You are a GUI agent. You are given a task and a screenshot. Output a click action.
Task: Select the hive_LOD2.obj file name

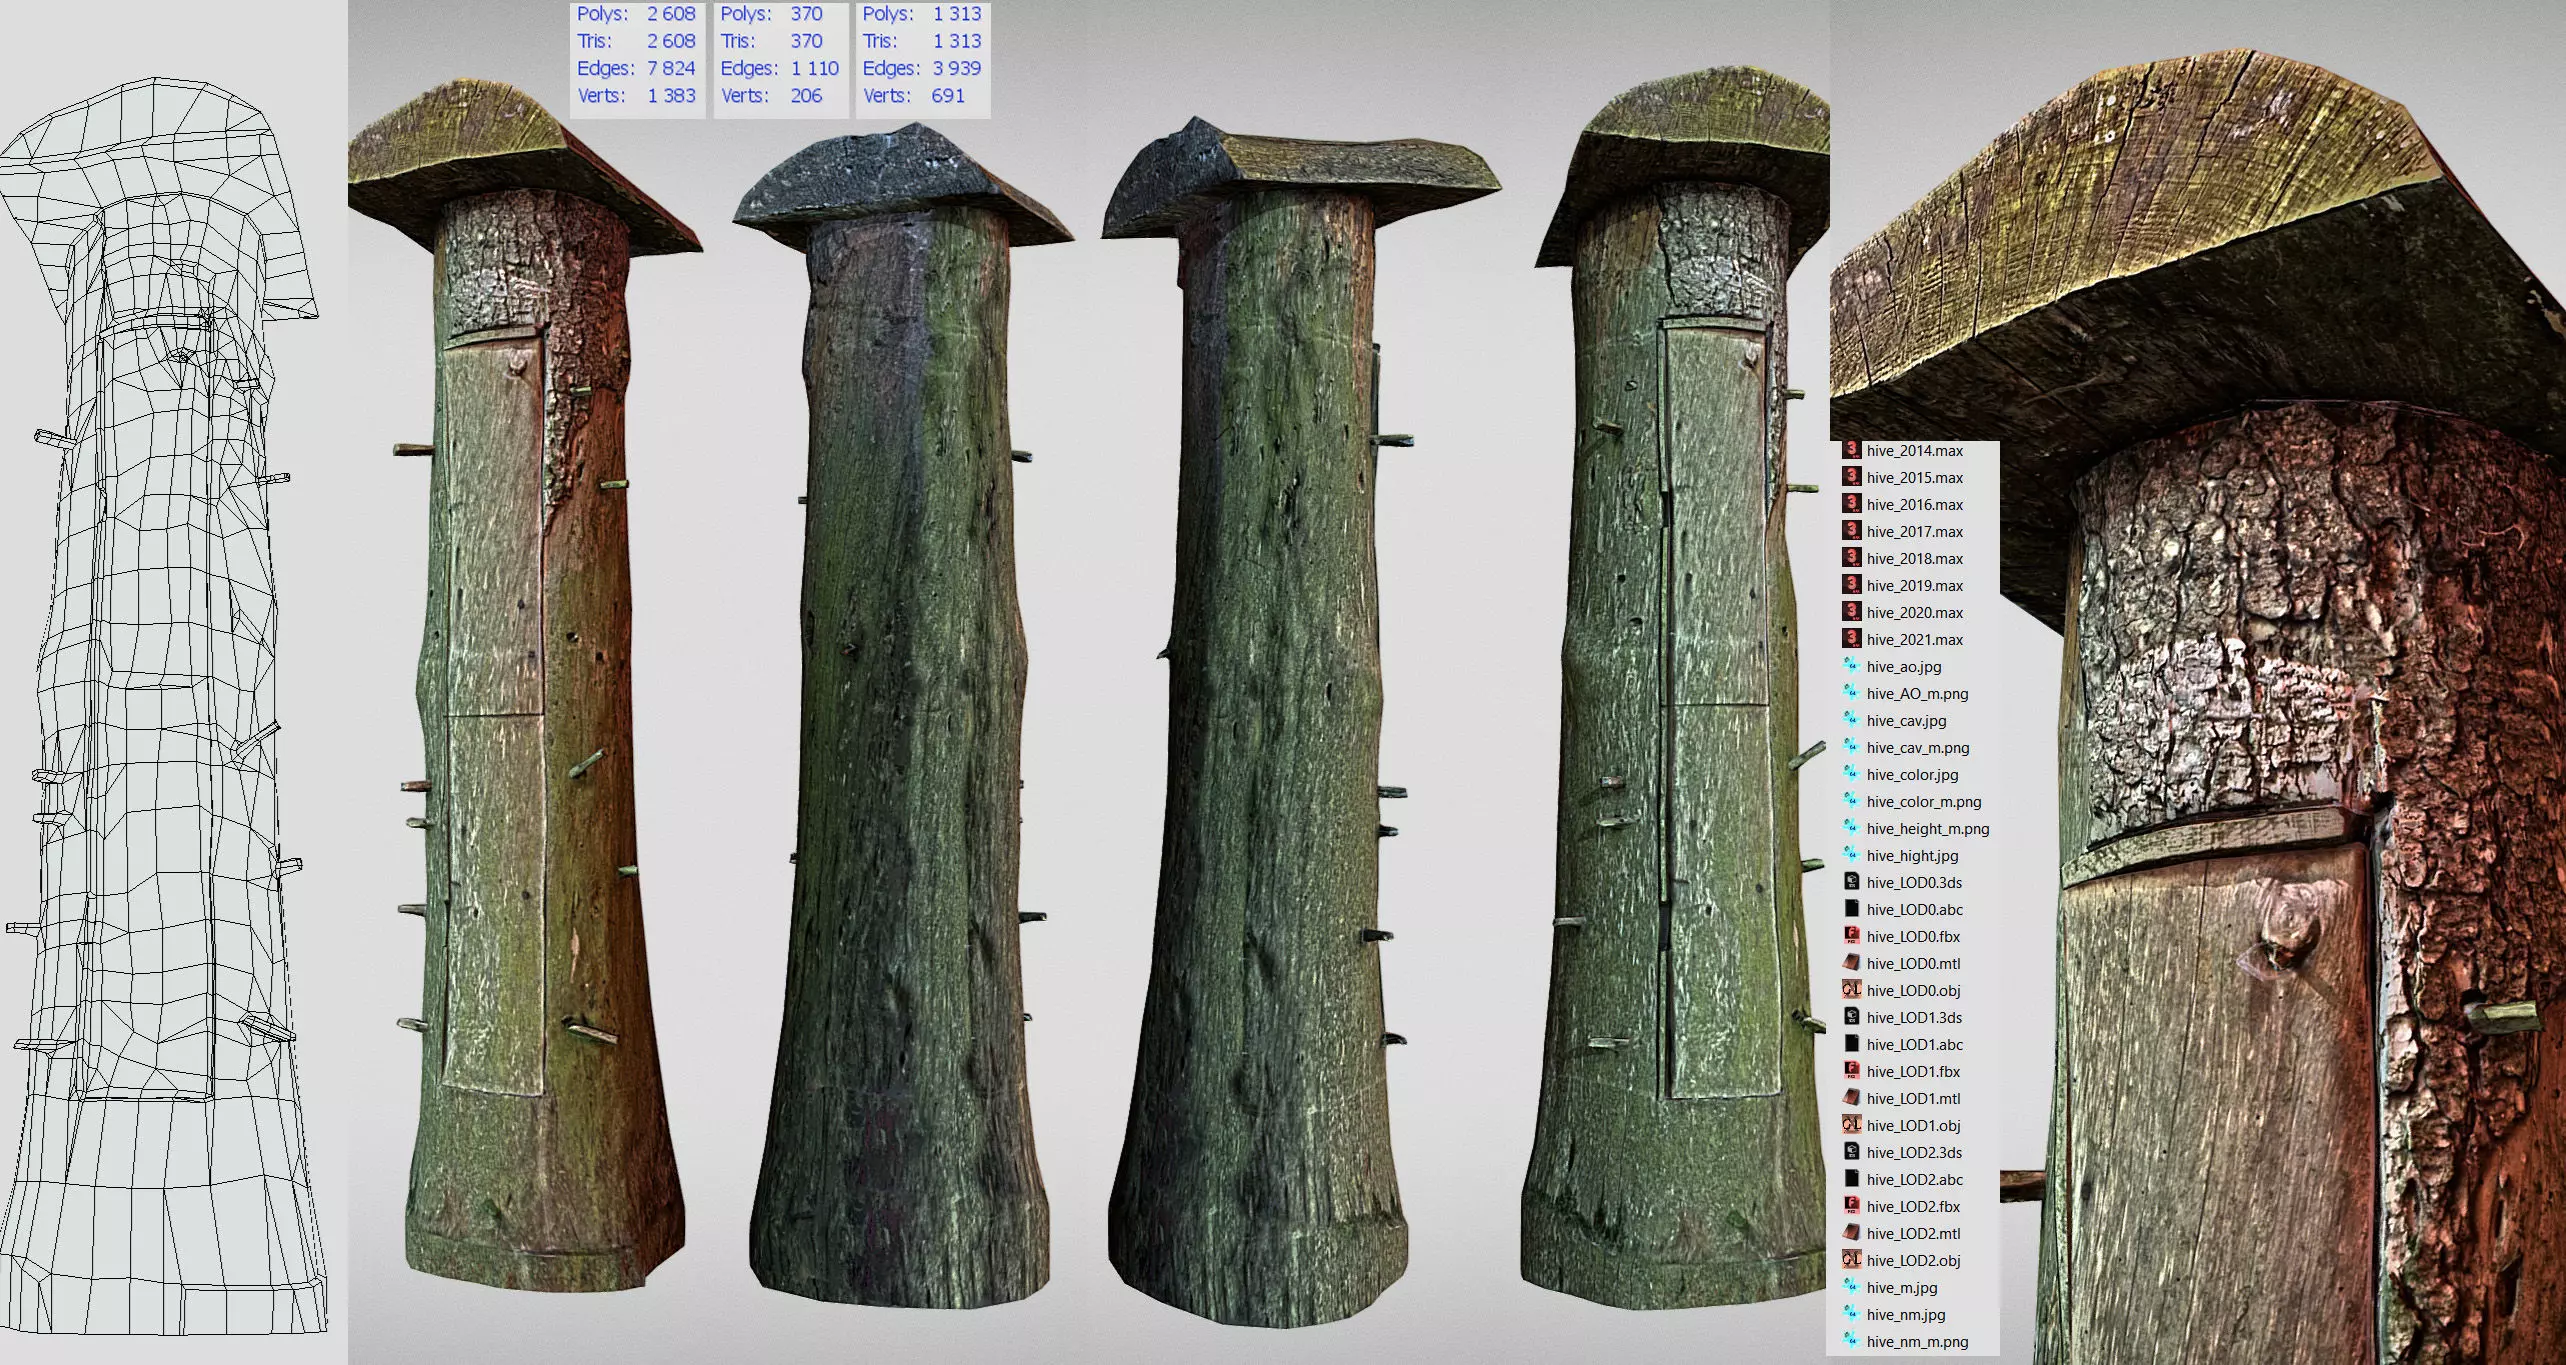[x=1913, y=1260]
